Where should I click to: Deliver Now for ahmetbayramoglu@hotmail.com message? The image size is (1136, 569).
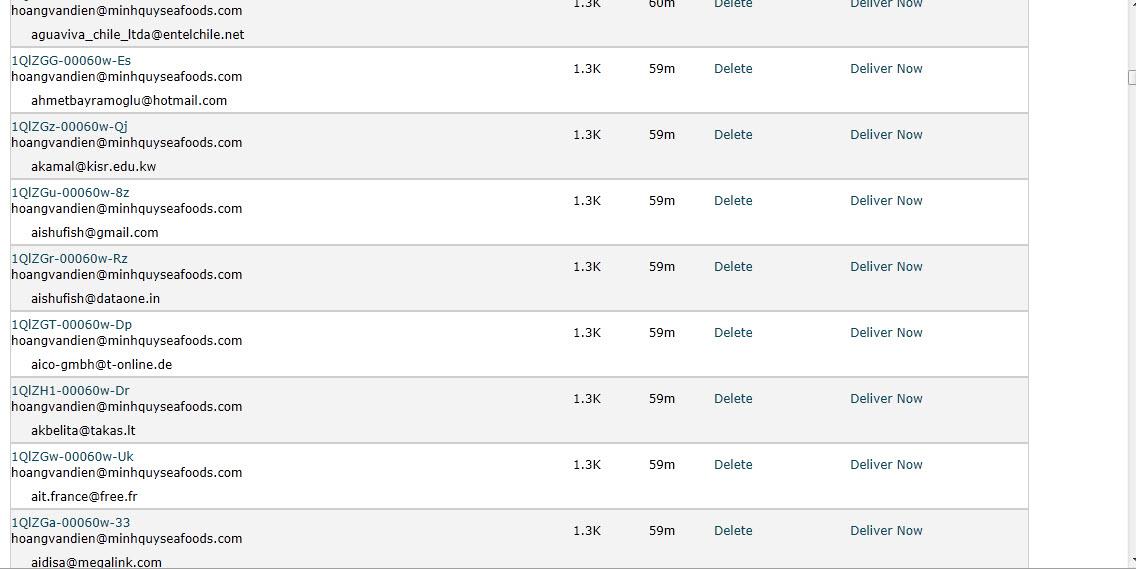[x=886, y=68]
